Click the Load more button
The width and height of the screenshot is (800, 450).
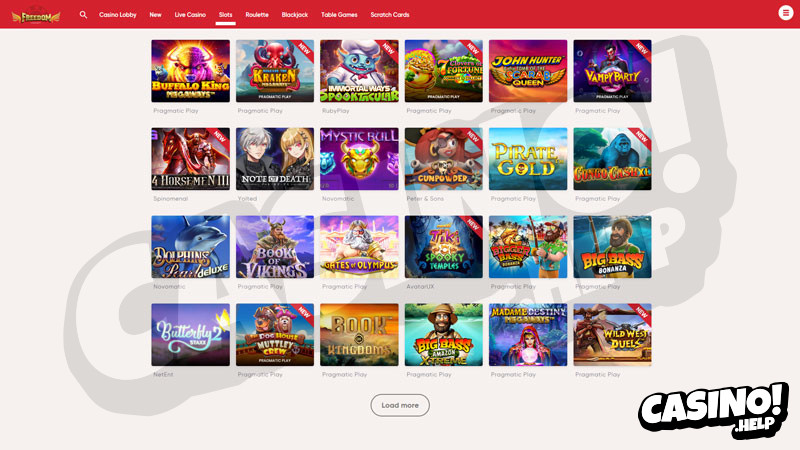pos(400,405)
